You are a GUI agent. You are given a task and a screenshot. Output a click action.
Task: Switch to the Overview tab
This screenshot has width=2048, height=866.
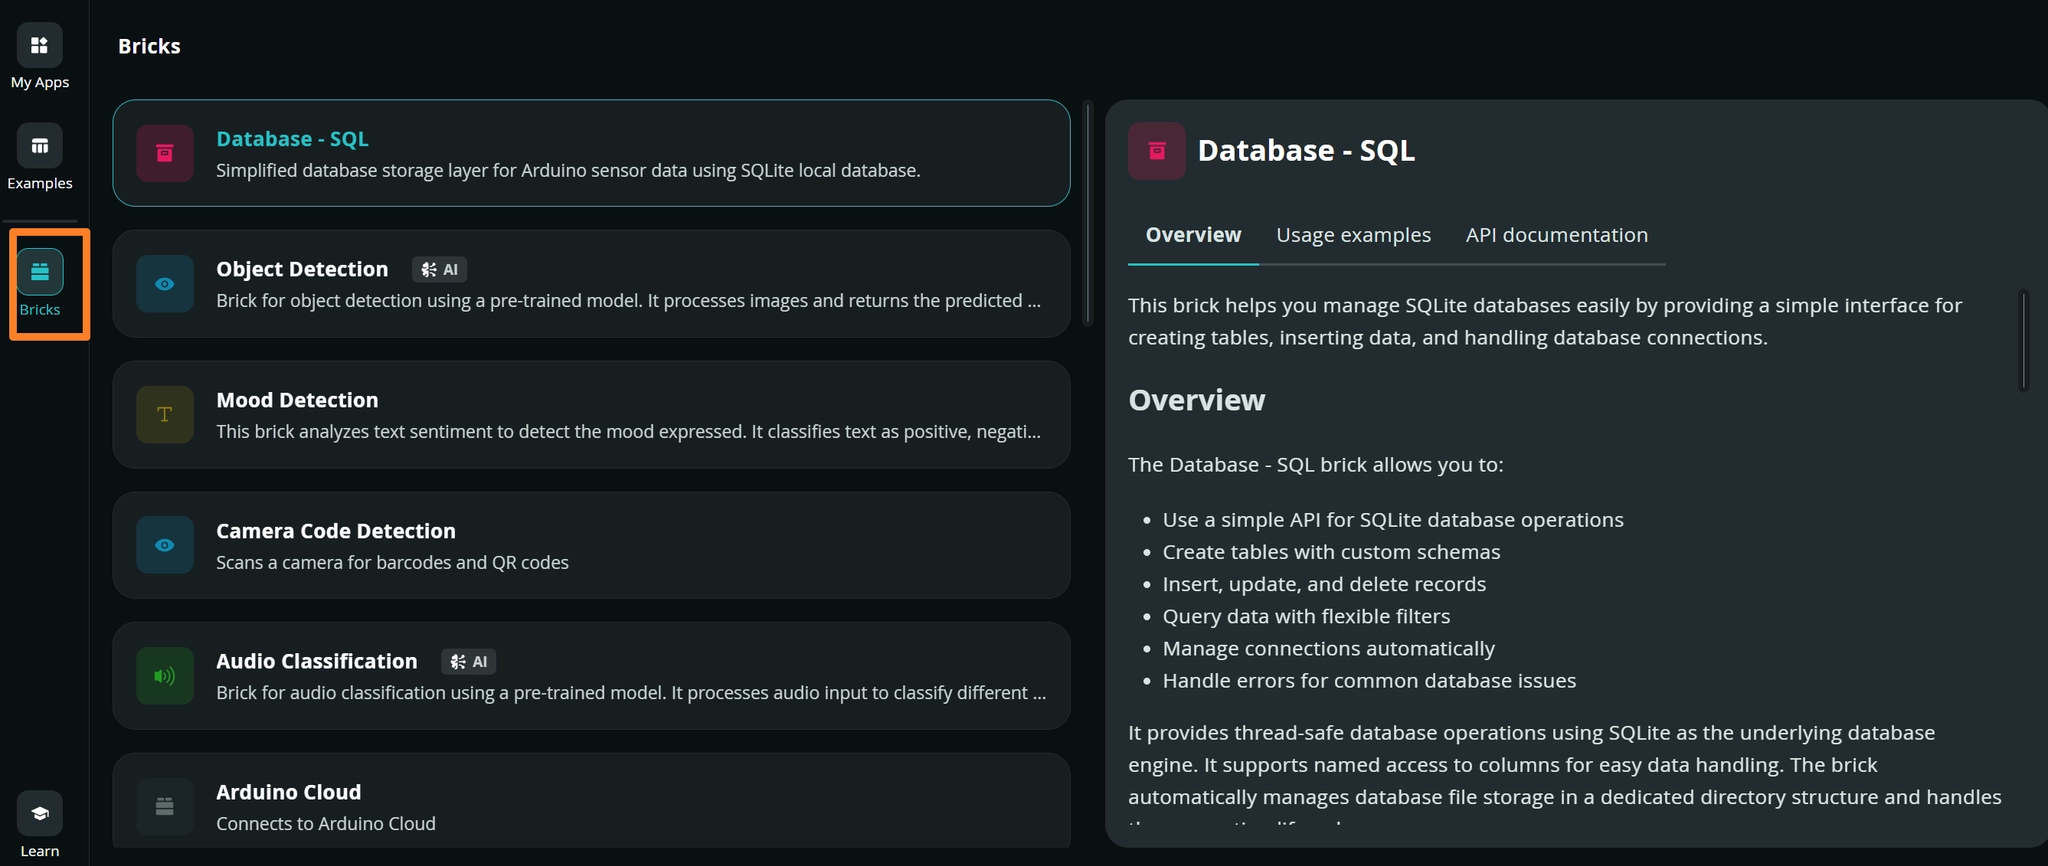tap(1193, 235)
